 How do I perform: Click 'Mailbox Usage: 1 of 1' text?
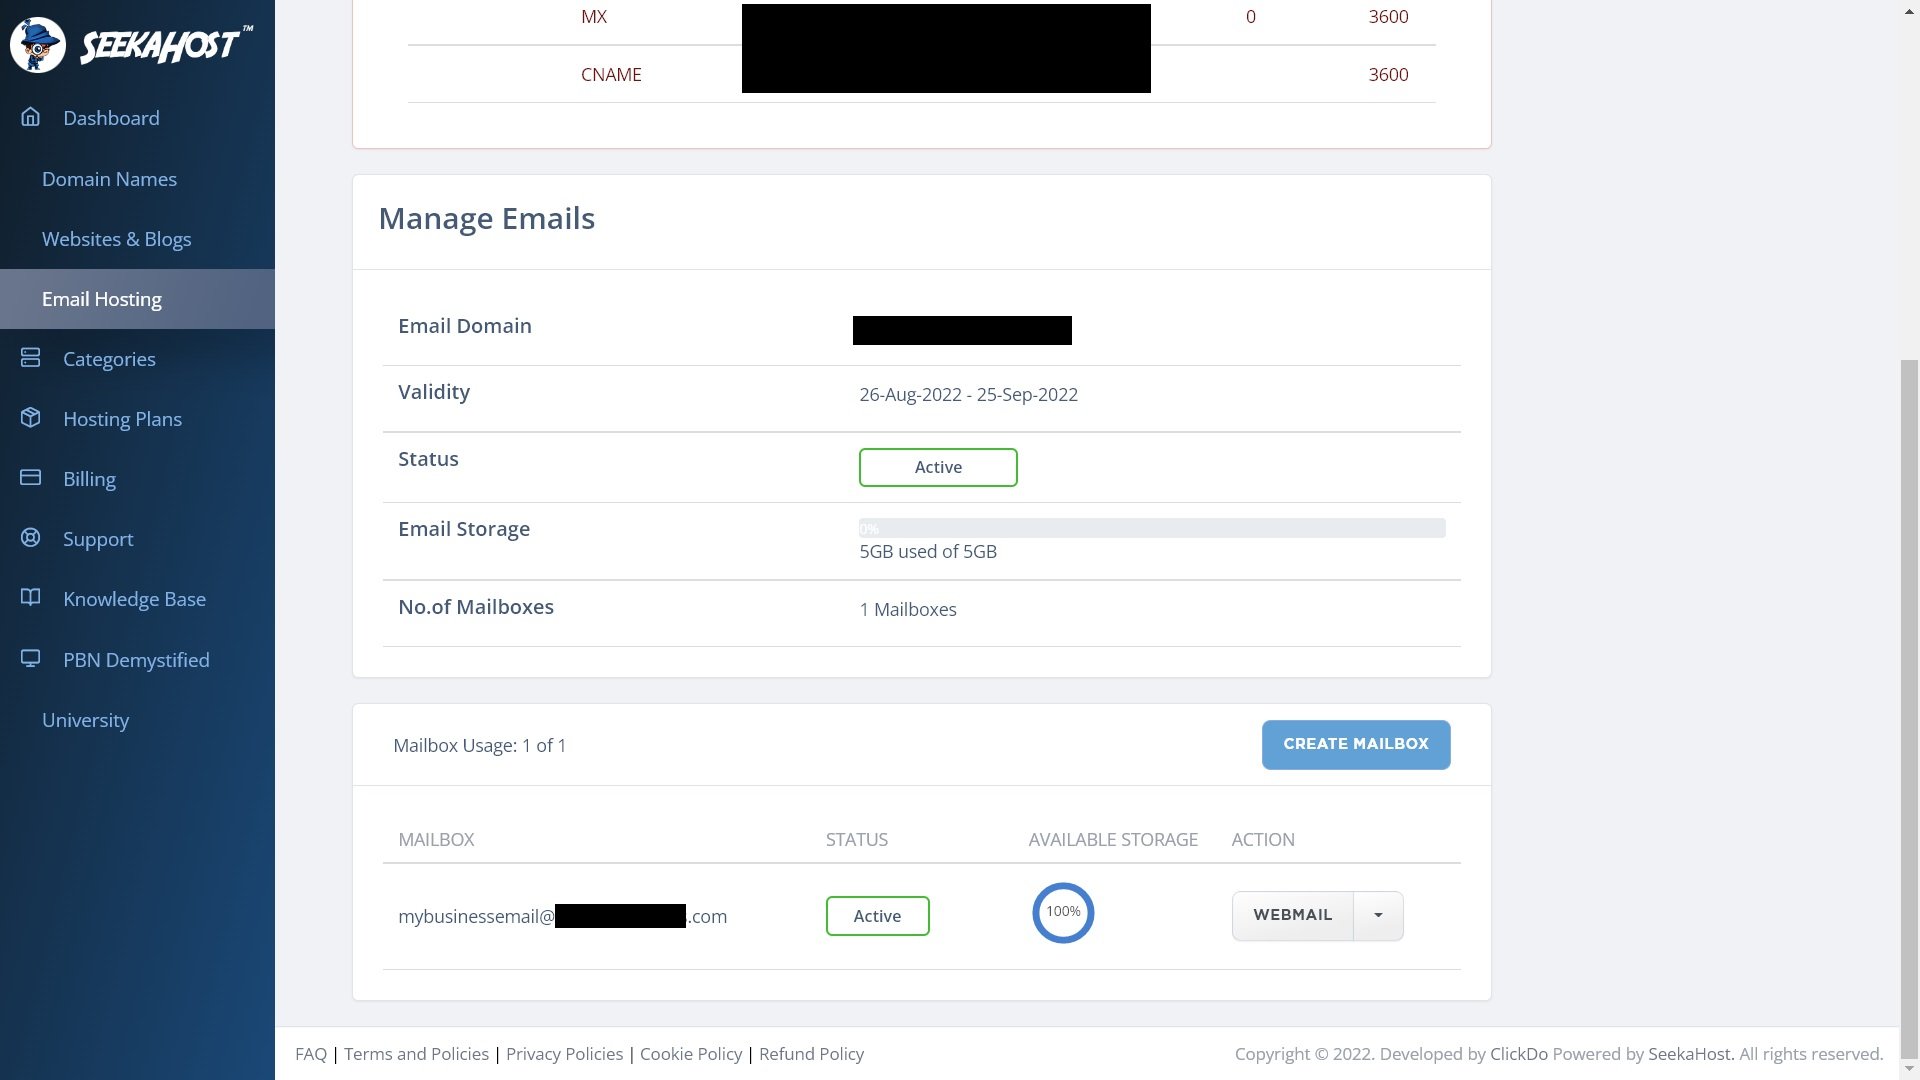(x=480, y=746)
